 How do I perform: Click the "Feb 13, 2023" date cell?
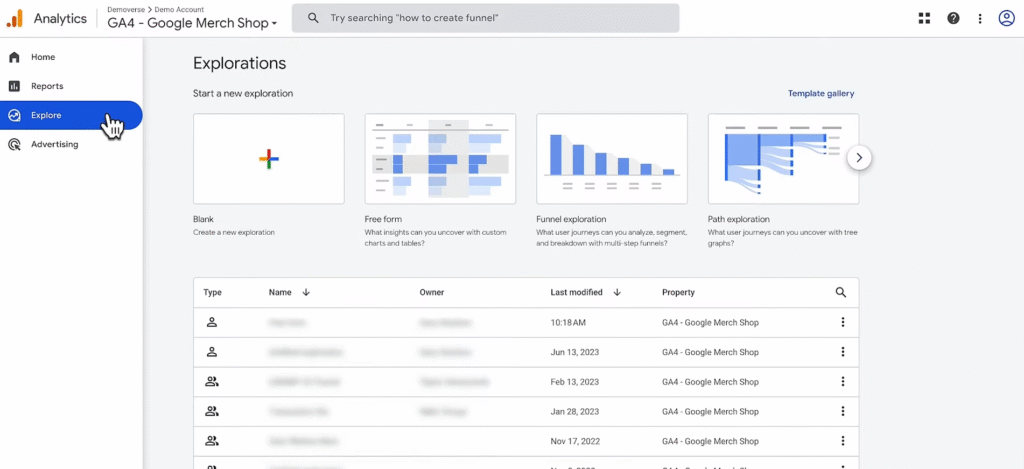pos(575,382)
